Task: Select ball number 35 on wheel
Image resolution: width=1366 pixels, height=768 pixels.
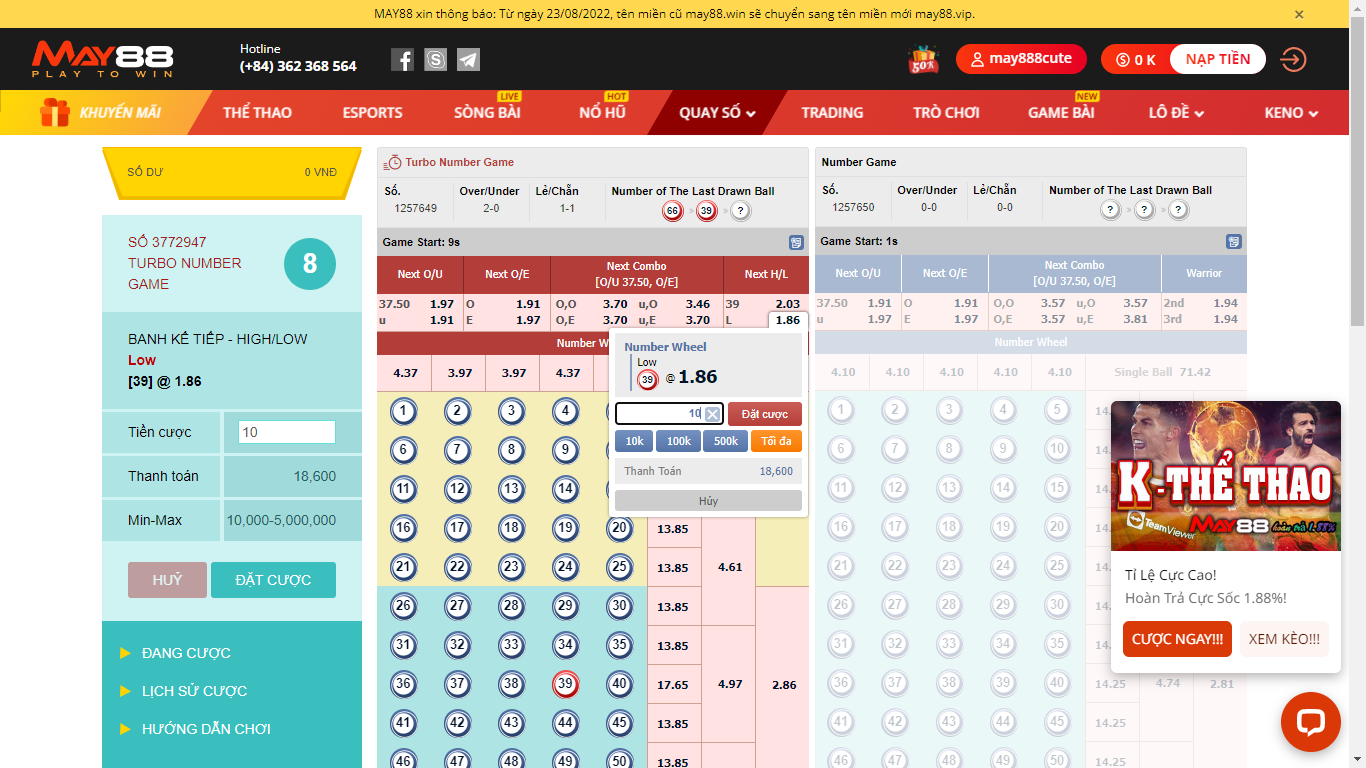Action: (x=620, y=645)
